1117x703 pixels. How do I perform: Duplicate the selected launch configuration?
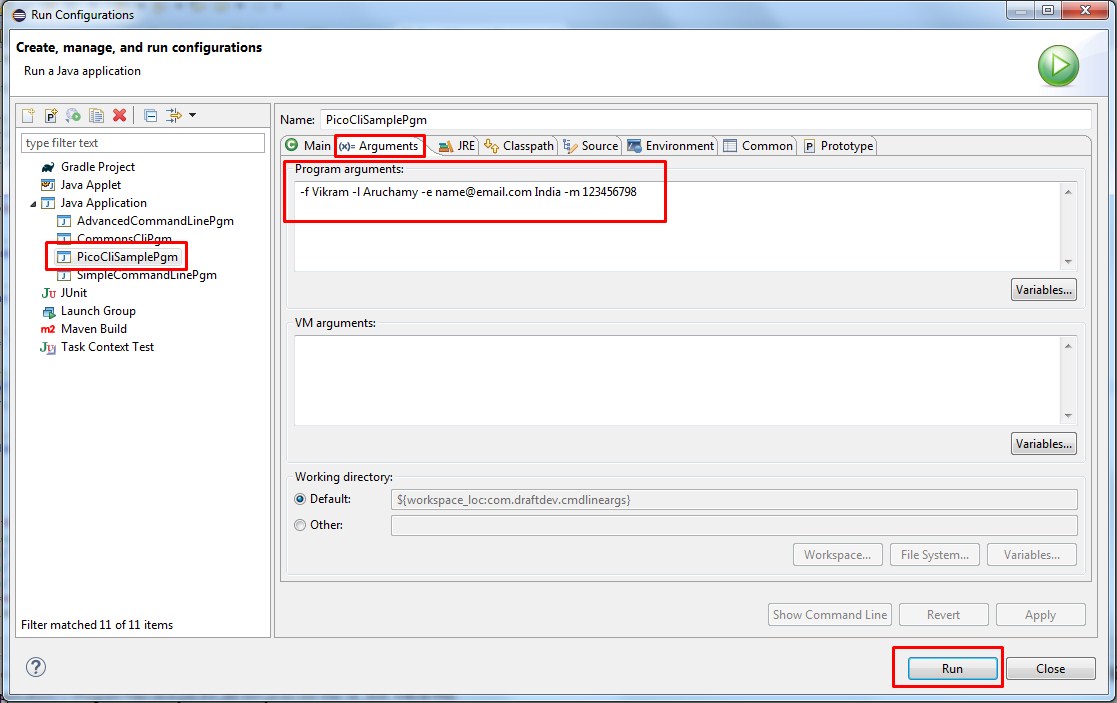tap(96, 115)
